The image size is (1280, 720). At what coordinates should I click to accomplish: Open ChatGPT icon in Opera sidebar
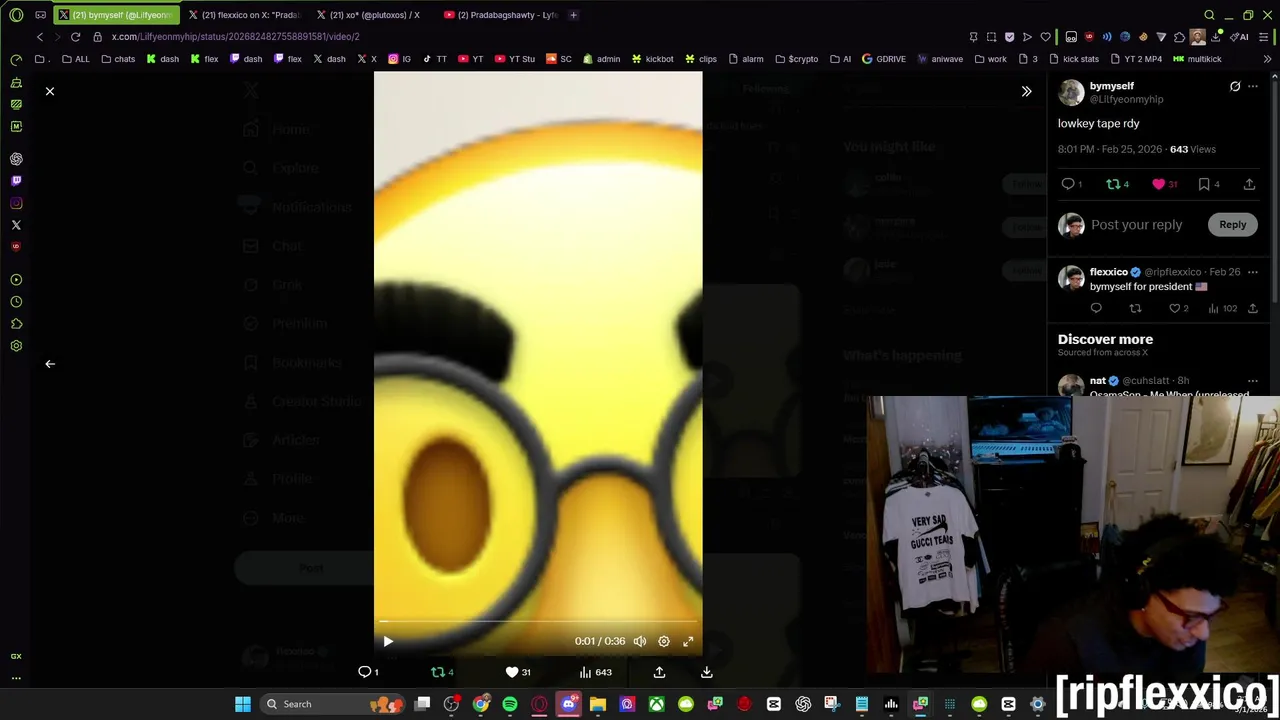pyautogui.click(x=16, y=159)
